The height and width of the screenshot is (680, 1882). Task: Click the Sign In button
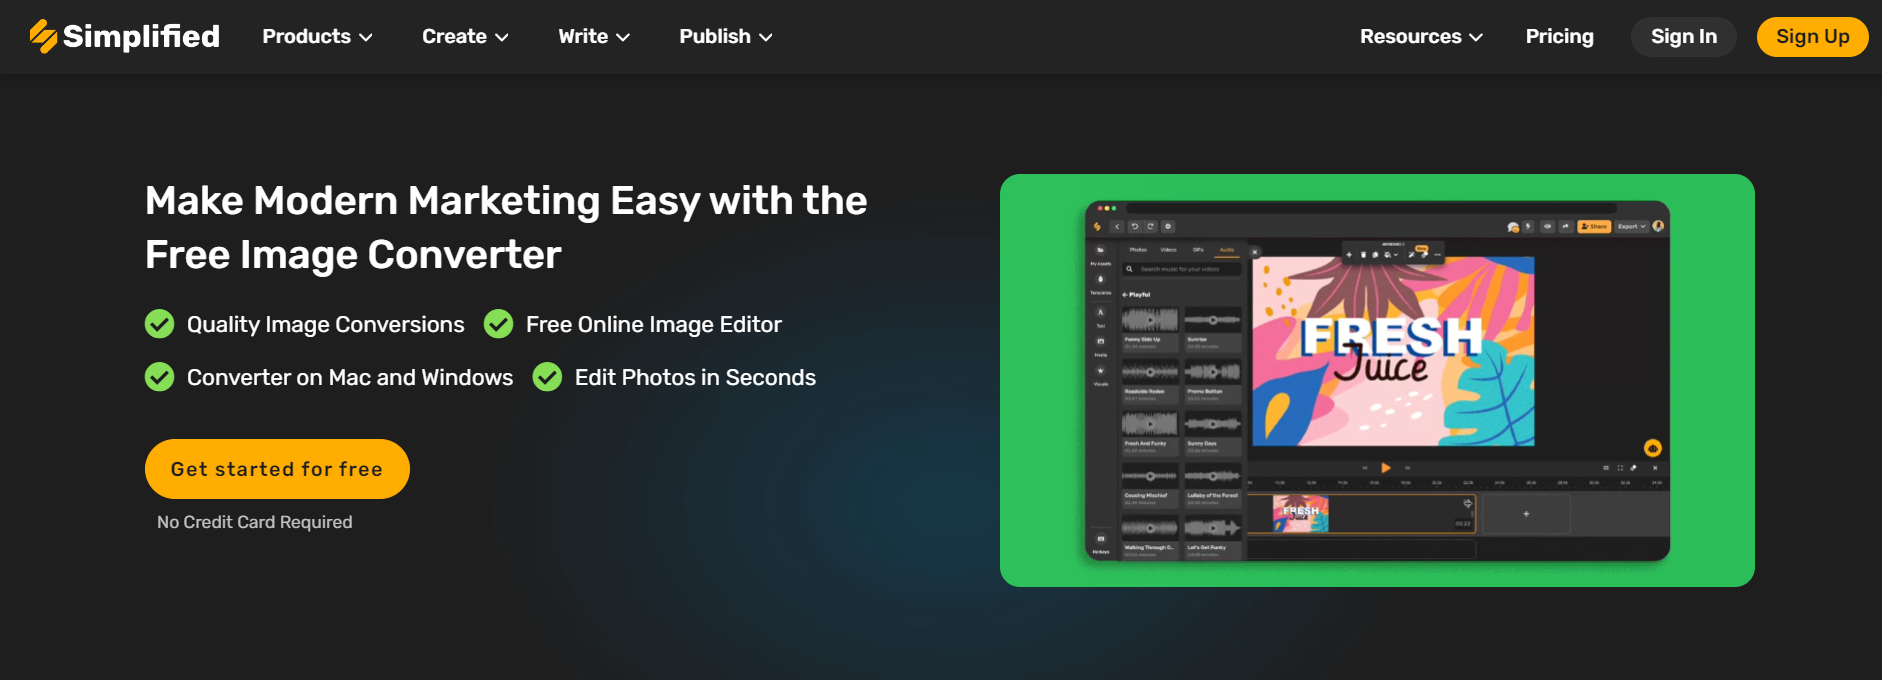1684,37
